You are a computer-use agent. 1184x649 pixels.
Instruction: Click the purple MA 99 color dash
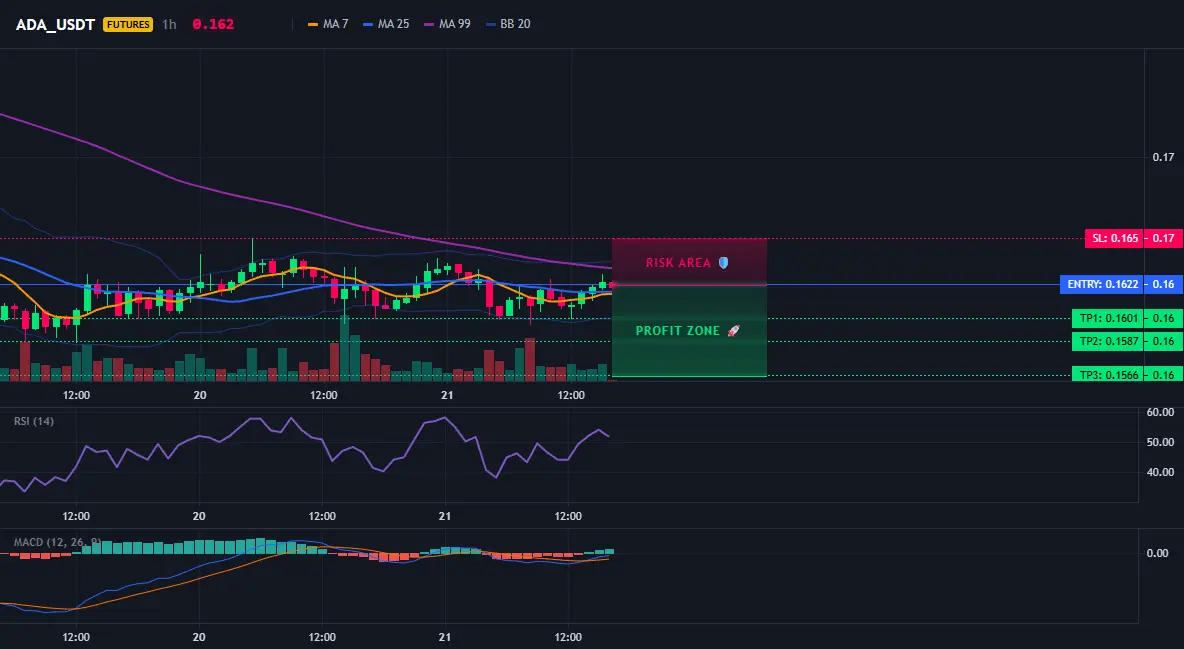tap(430, 24)
